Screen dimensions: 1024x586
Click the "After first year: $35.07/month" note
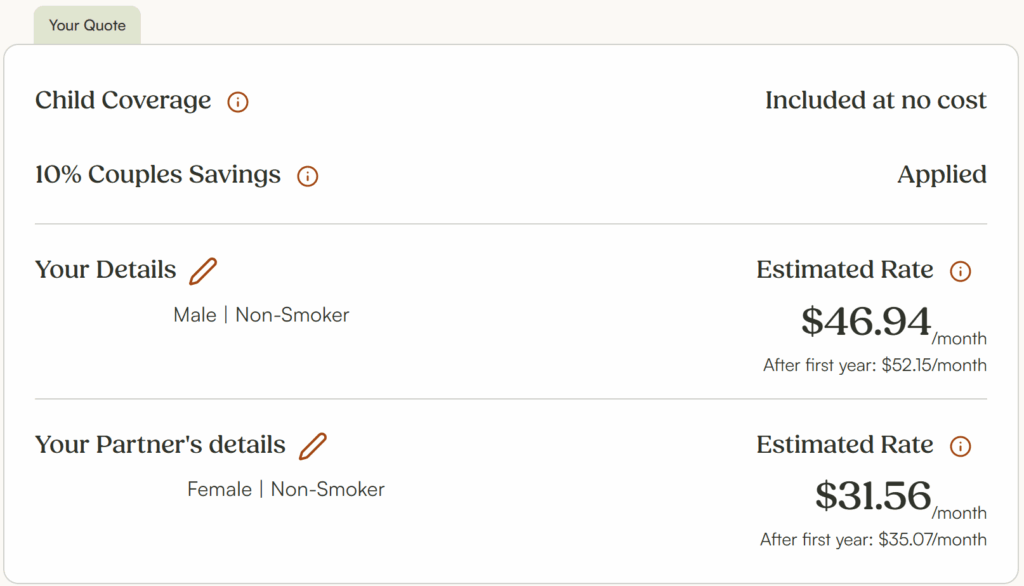pos(873,540)
